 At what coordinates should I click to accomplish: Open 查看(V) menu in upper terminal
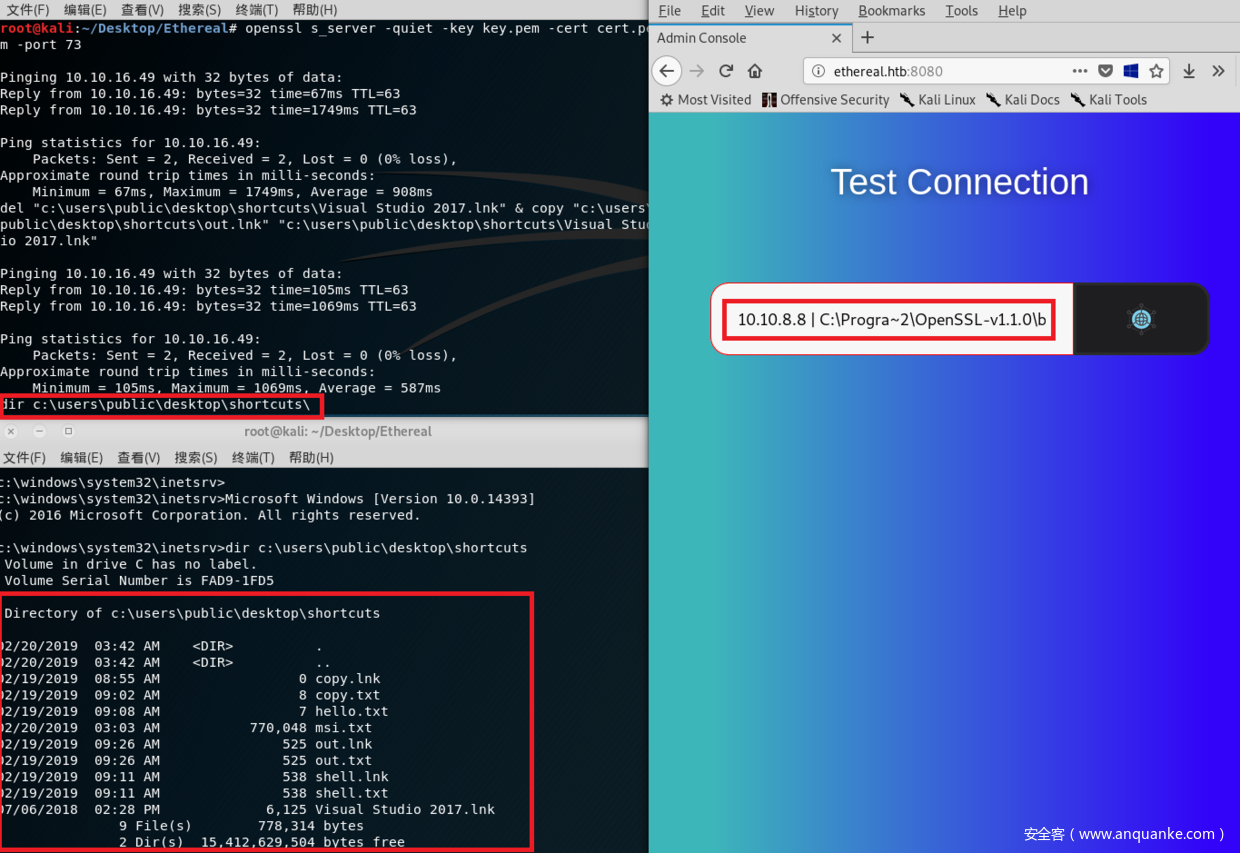(140, 10)
